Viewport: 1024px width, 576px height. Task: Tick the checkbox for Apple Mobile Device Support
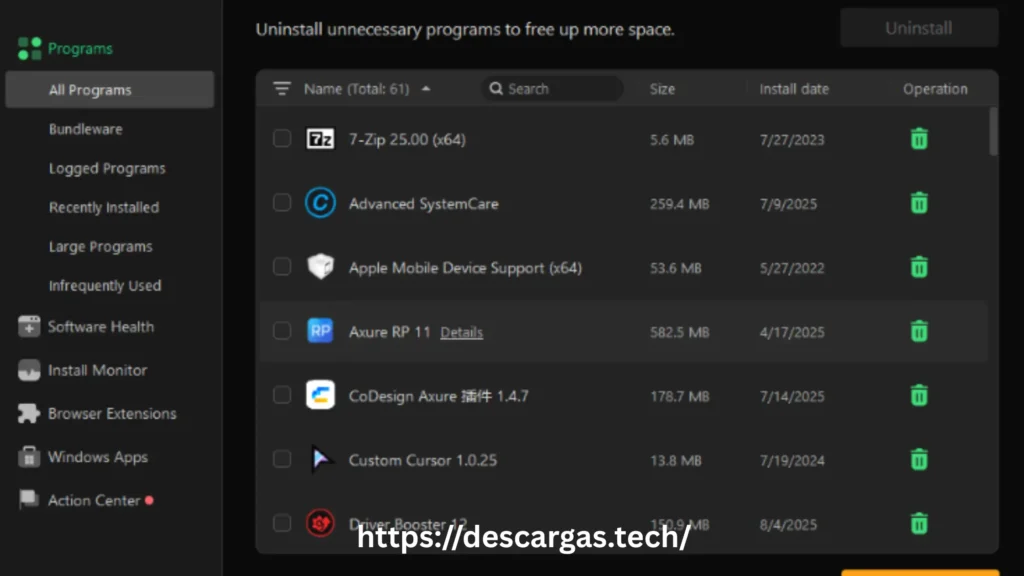(282, 266)
